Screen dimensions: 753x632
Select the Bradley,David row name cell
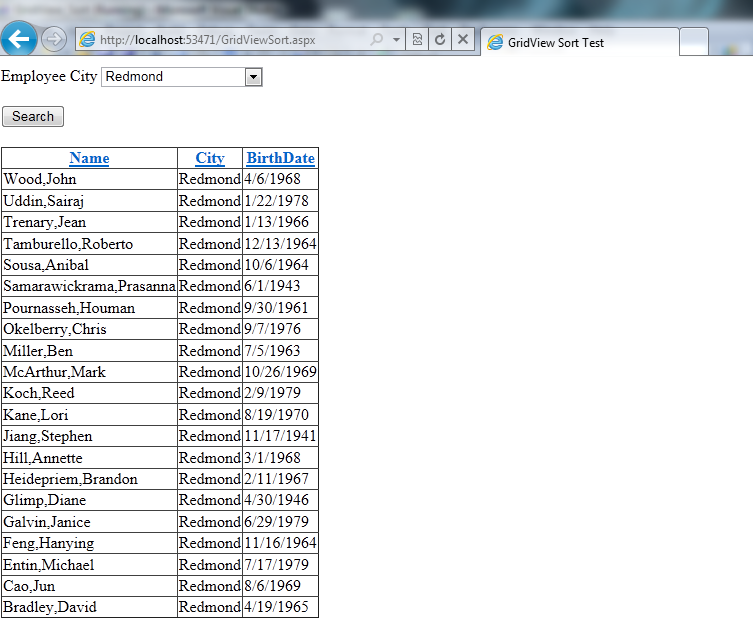click(x=50, y=607)
